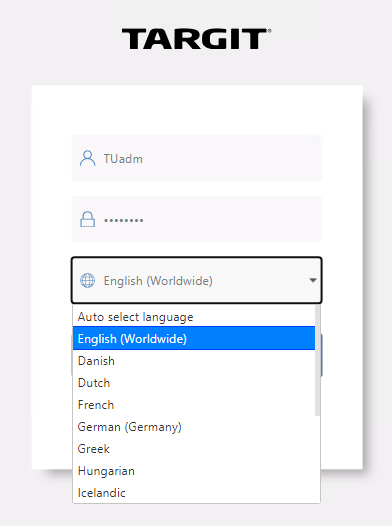Screen dimensions: 392x526
Task: Click scrollbar track below the thumb
Action: (x=318, y=459)
